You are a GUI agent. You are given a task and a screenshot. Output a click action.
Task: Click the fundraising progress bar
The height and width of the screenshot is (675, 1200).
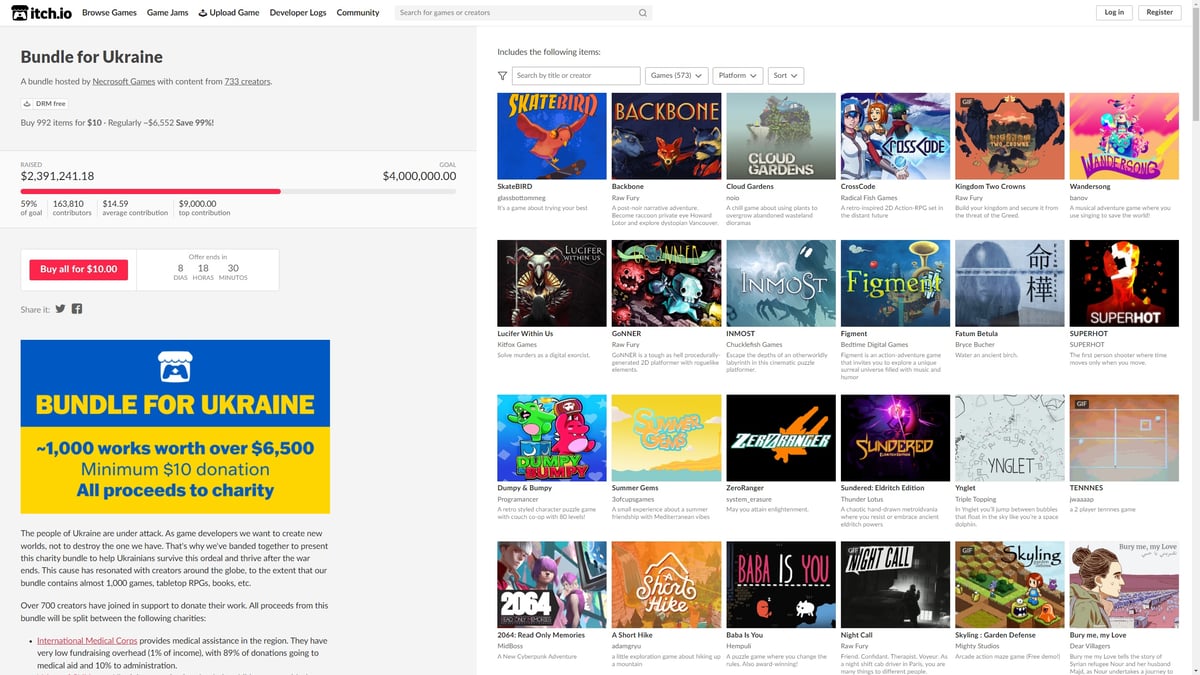point(238,191)
